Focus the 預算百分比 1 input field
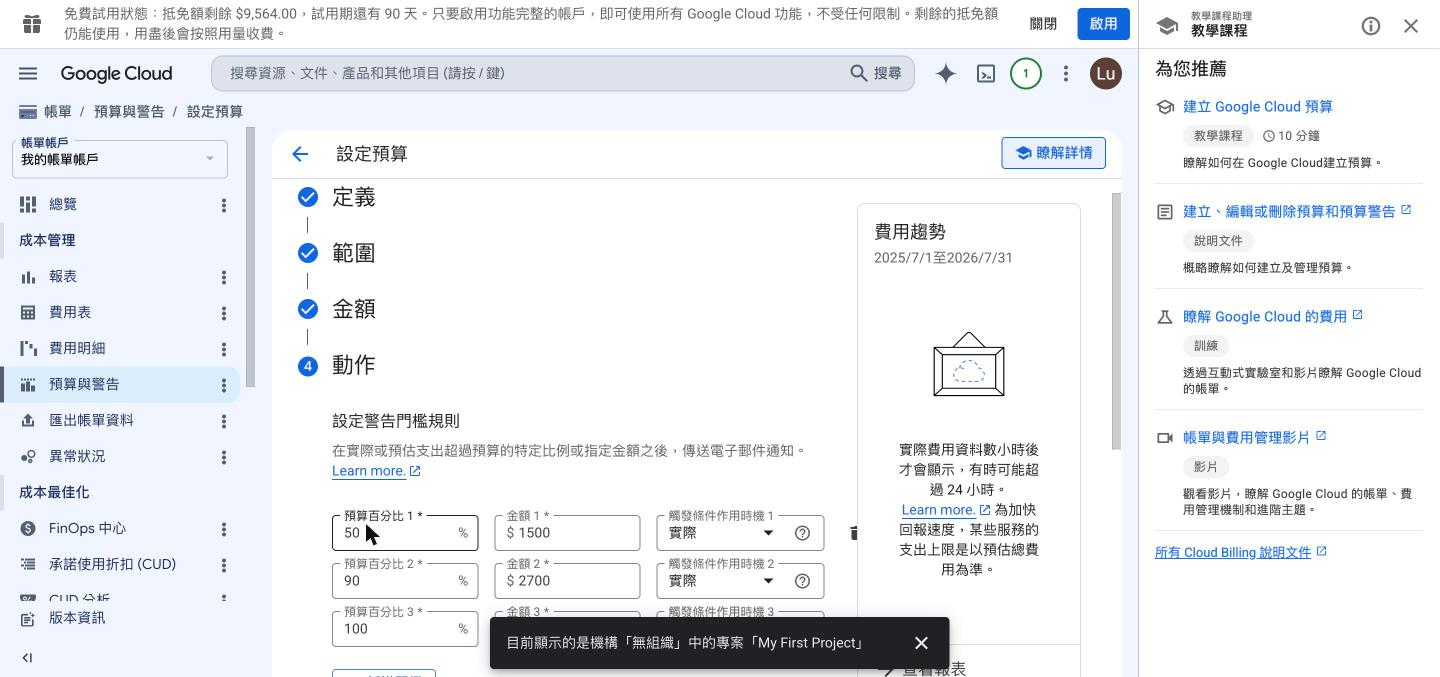The height and width of the screenshot is (677, 1440). tap(405, 533)
